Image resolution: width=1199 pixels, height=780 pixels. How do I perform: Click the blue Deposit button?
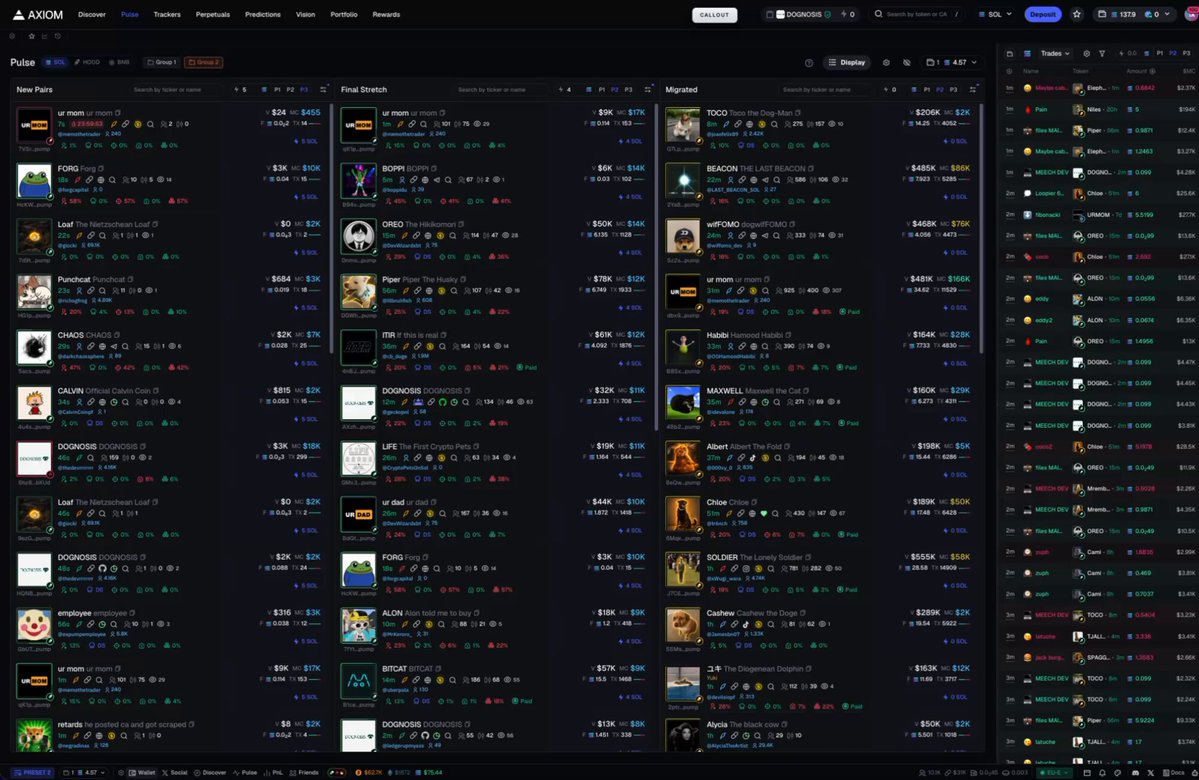pos(1042,14)
